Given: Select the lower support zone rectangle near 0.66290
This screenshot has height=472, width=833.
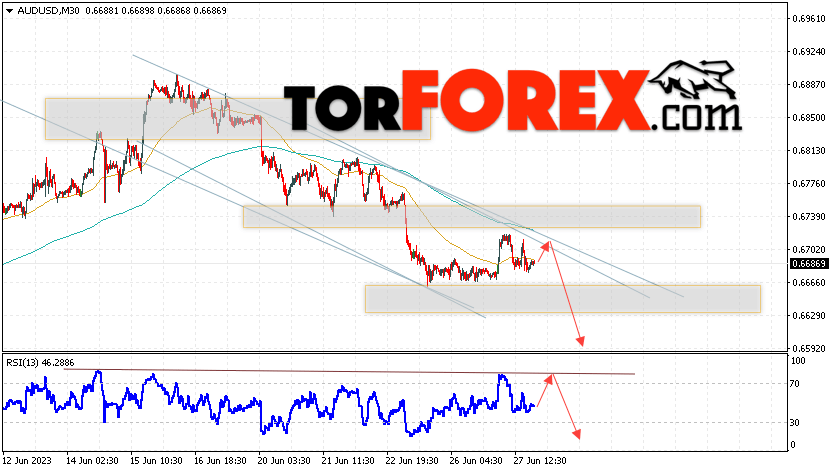Looking at the screenshot, I should [563, 299].
